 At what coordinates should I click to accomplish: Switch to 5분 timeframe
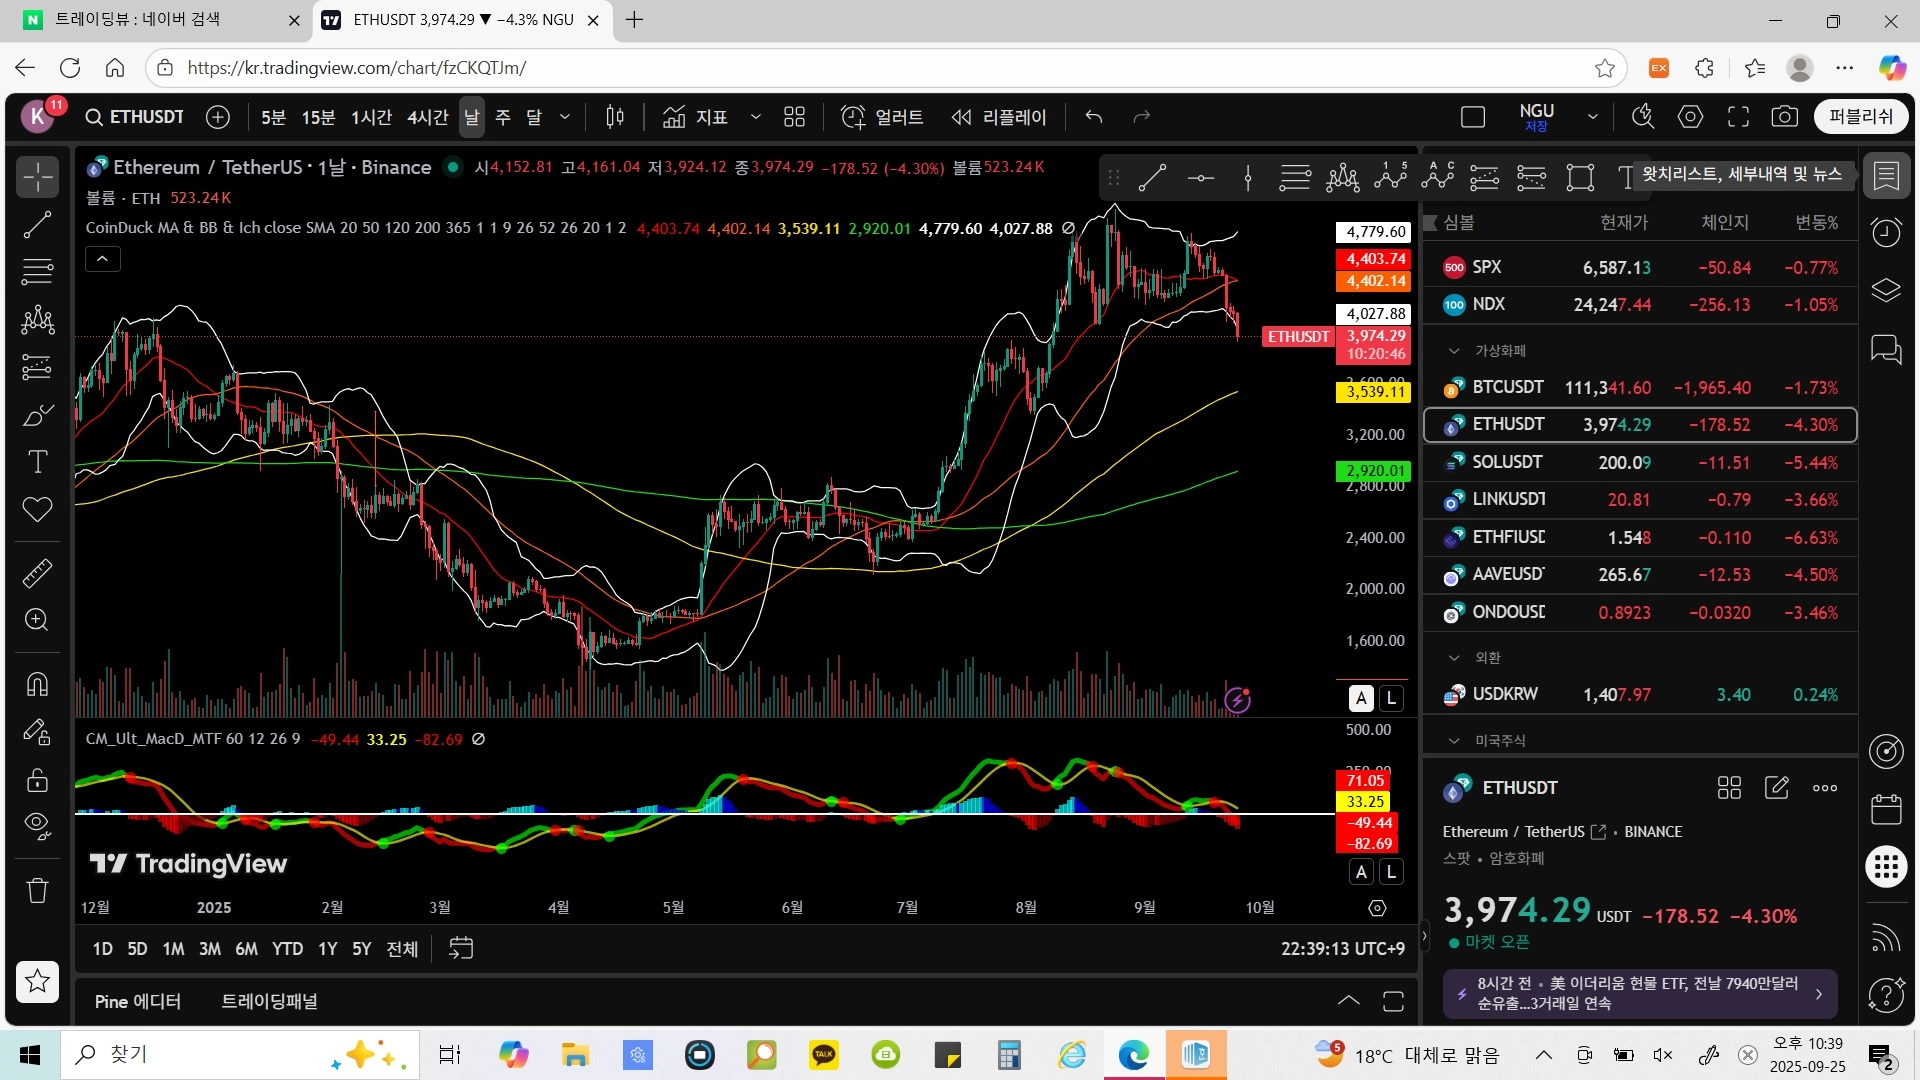point(273,117)
